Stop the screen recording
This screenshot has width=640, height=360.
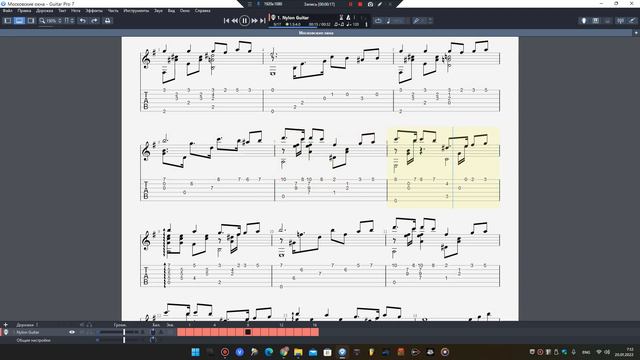(360, 4)
